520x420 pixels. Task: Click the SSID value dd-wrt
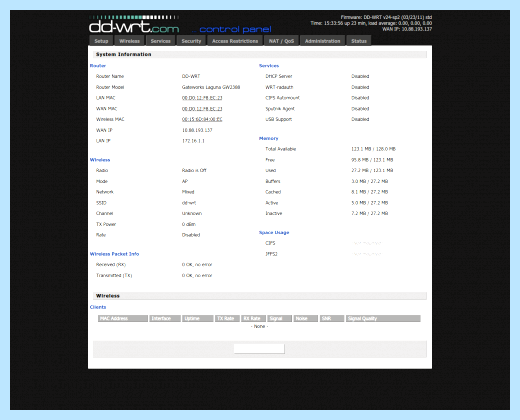[x=189, y=203]
